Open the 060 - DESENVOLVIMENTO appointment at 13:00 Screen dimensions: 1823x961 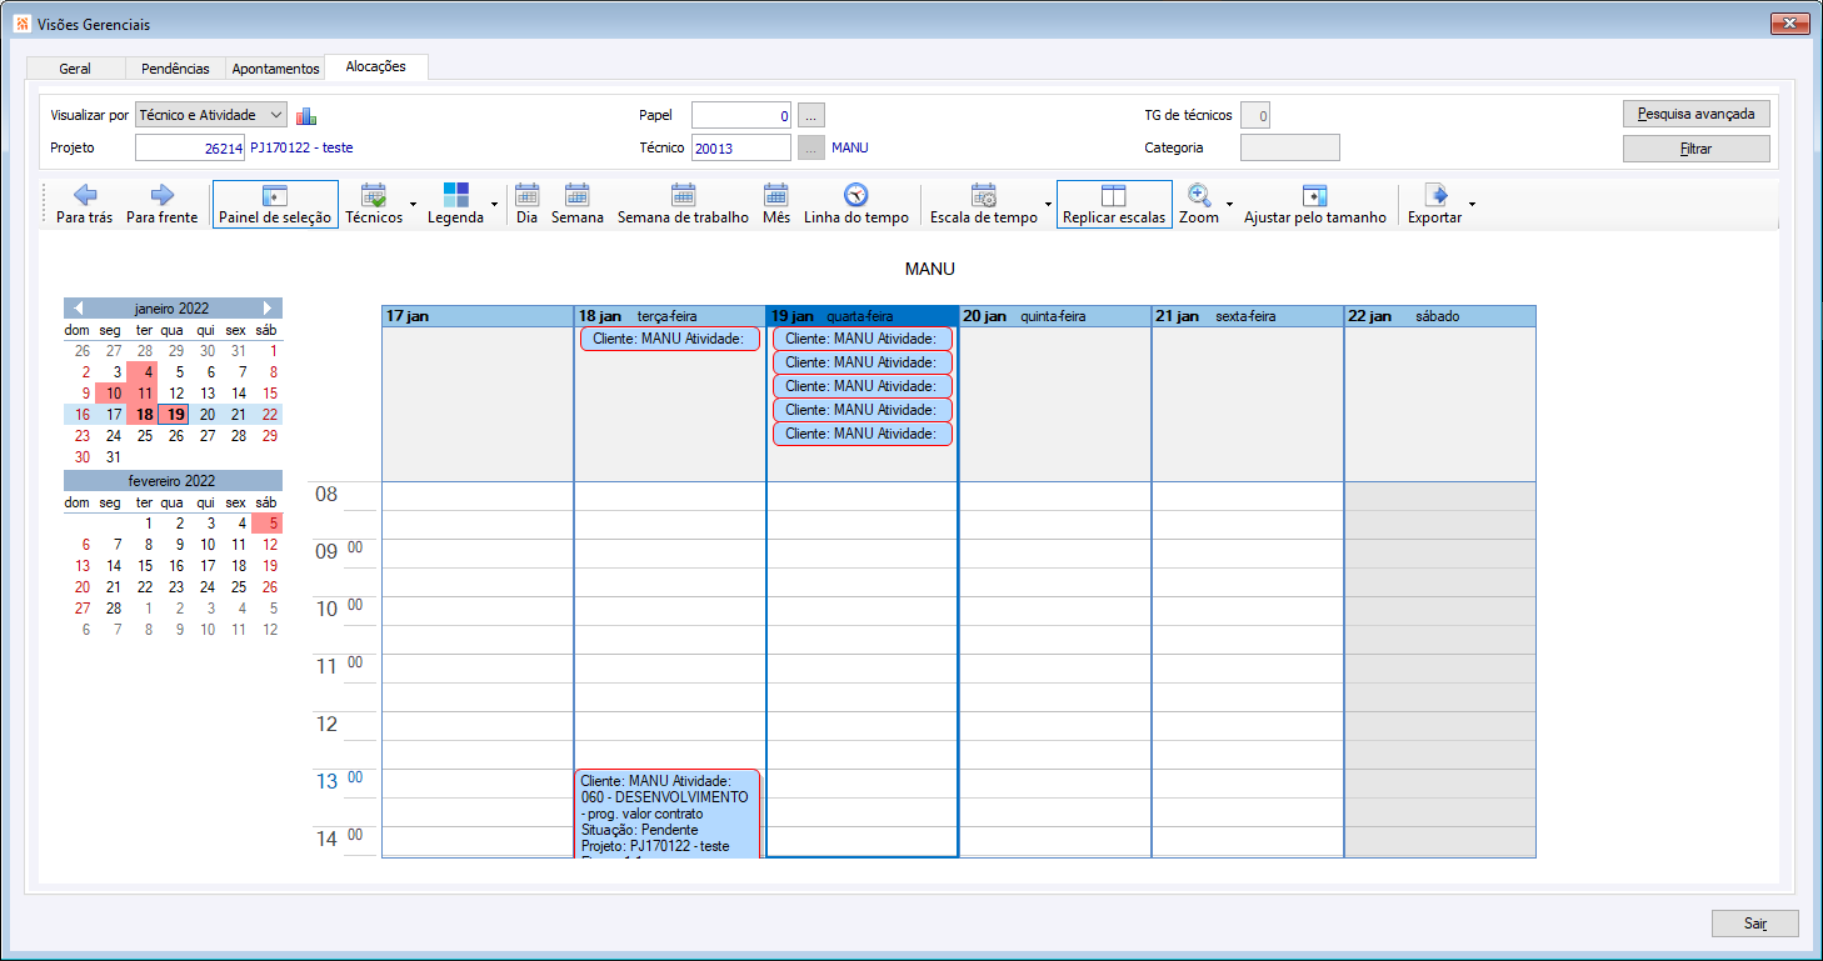point(667,813)
